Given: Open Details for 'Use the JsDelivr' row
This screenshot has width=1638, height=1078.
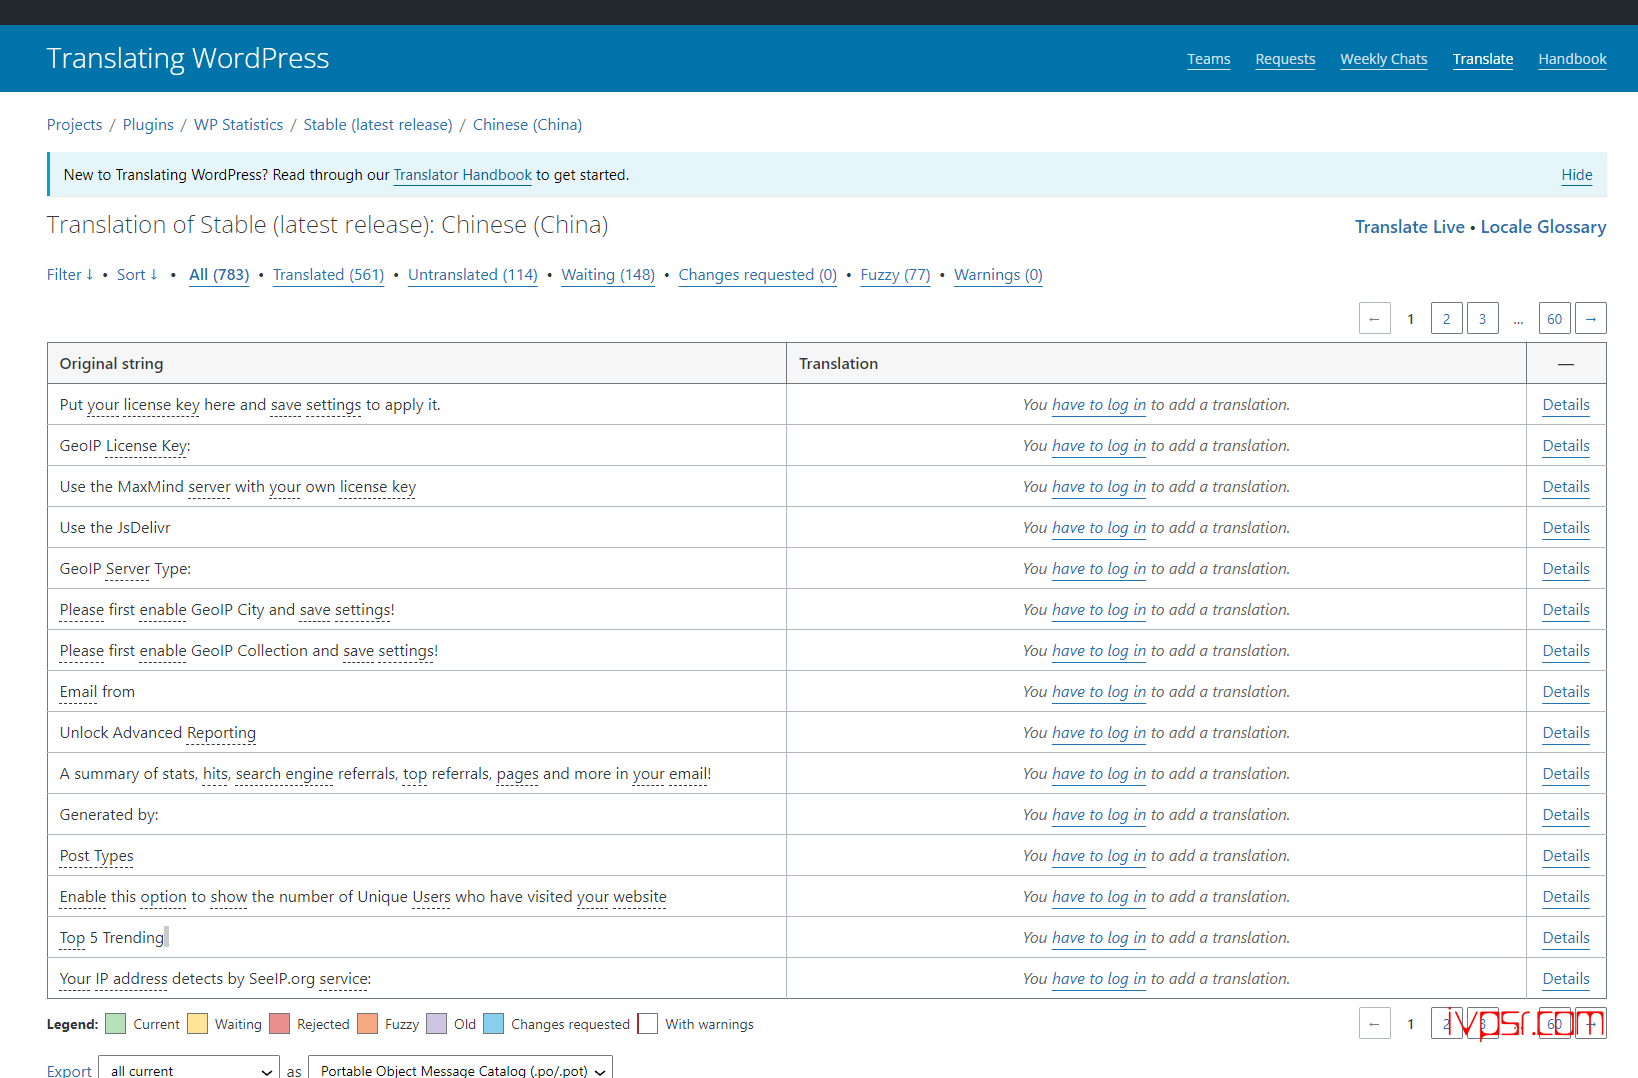Looking at the screenshot, I should point(1566,528).
